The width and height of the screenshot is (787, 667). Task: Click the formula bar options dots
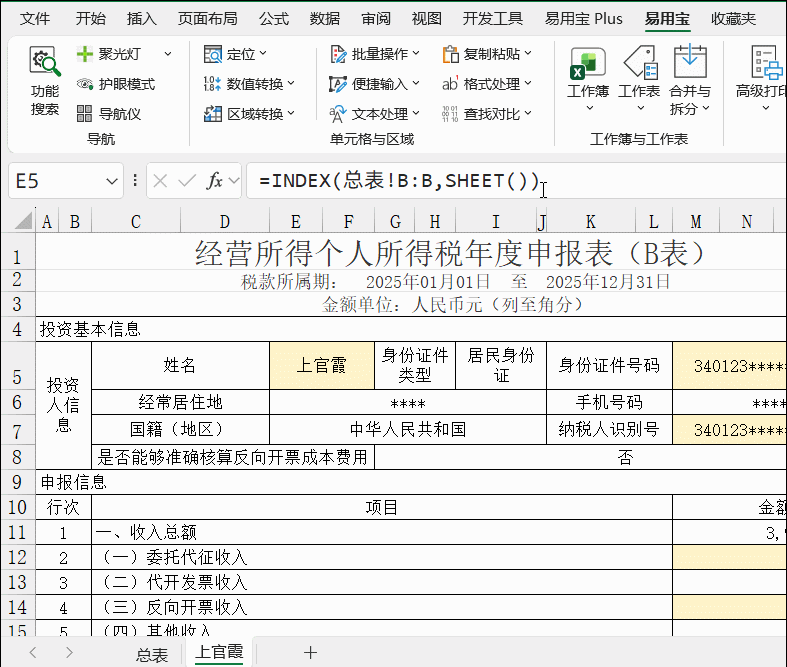135,180
